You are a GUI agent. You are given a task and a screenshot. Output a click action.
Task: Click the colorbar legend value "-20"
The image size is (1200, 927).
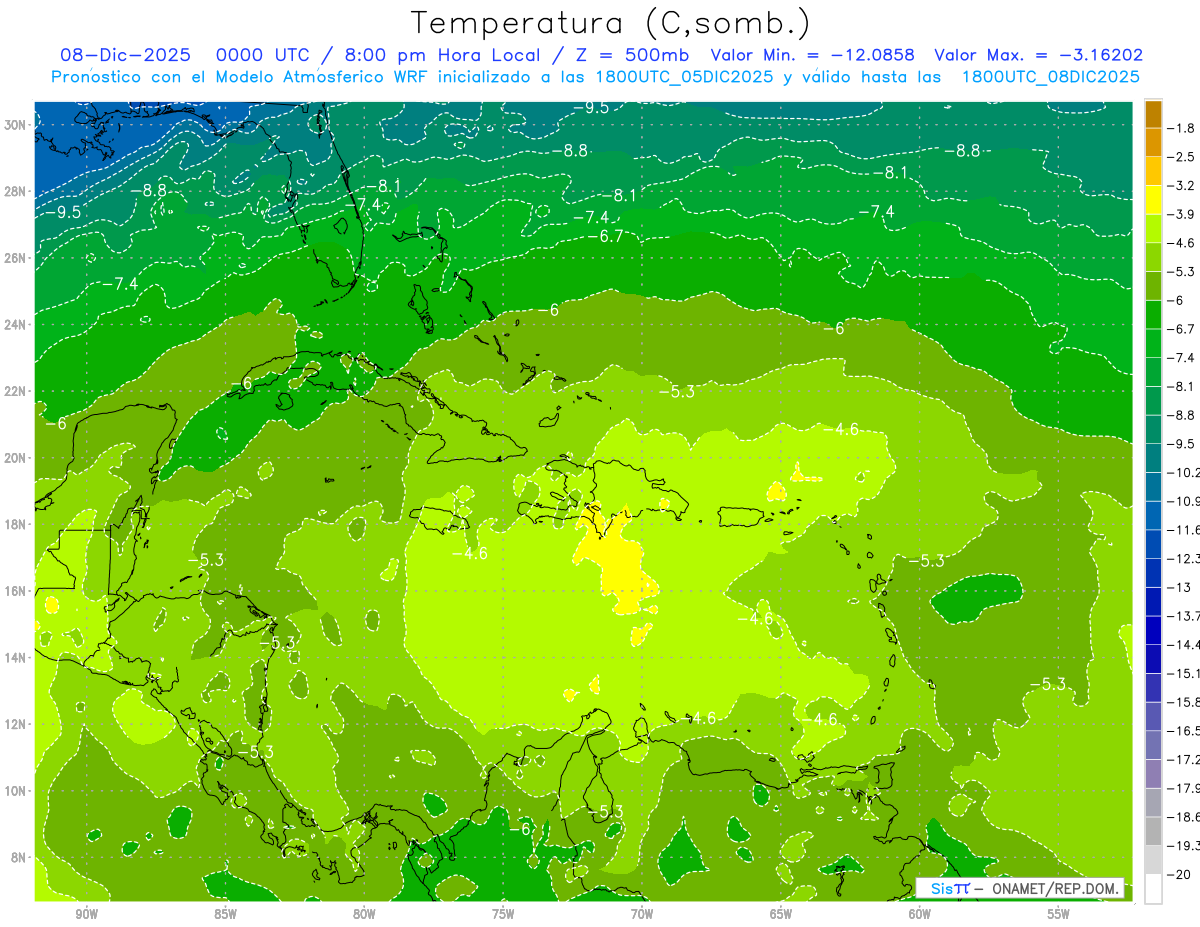click(1178, 874)
